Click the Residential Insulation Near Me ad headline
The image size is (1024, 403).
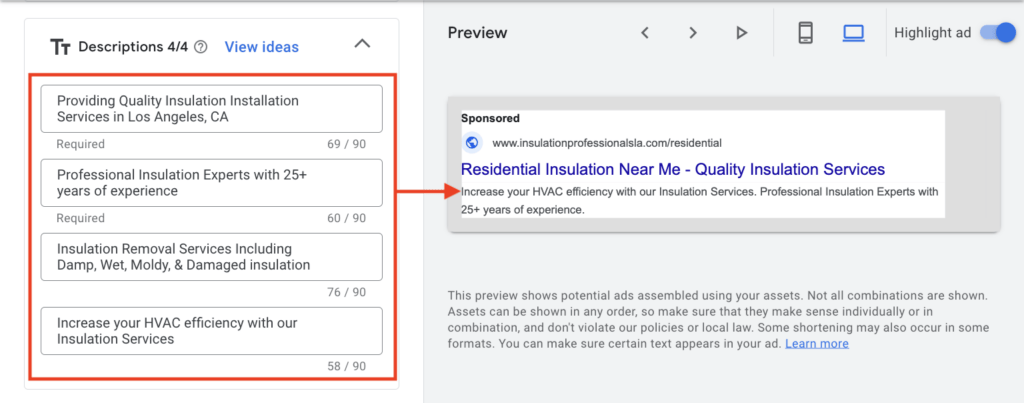[673, 170]
